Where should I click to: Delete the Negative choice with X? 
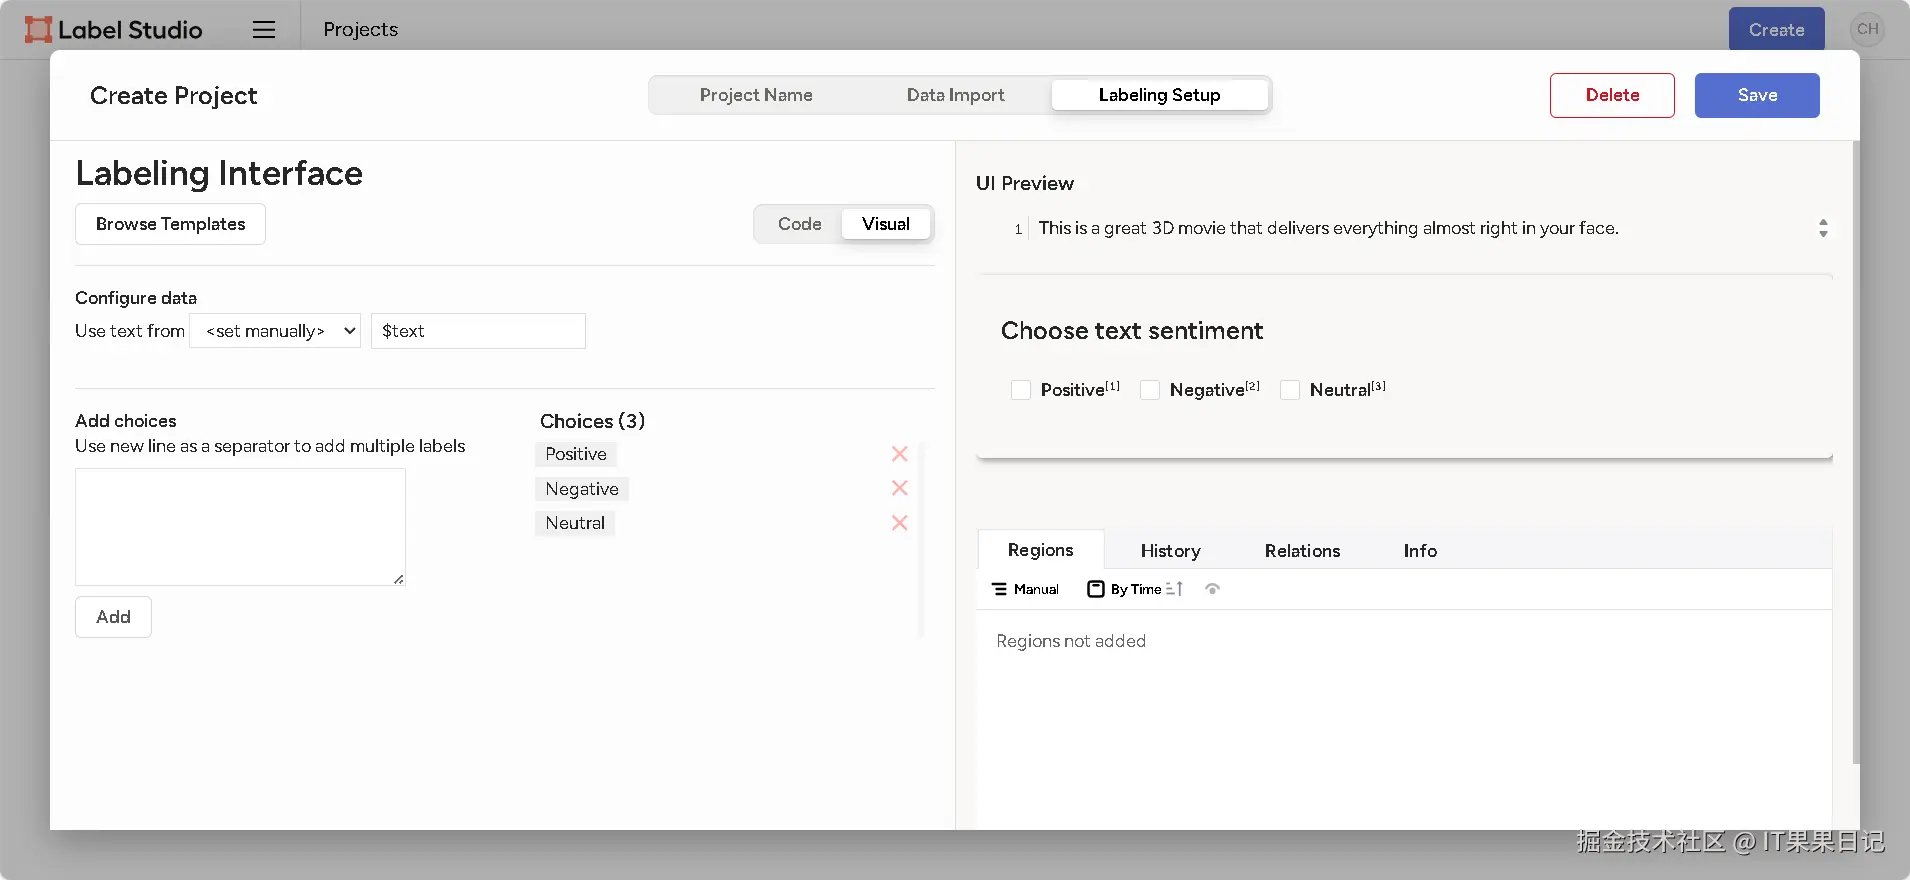899,488
